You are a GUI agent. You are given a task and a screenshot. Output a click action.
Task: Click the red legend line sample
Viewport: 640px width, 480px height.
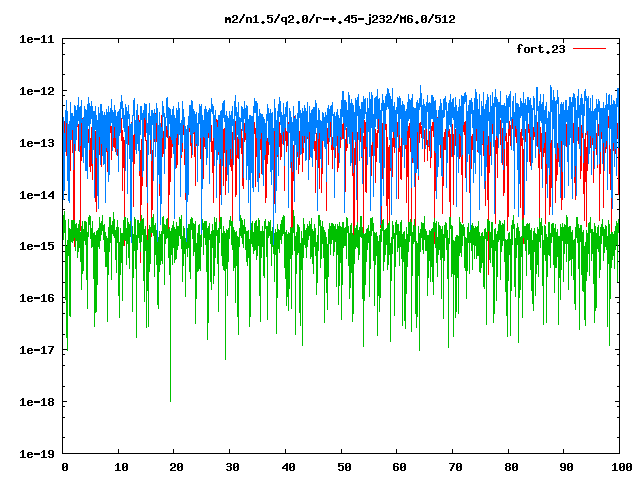589,49
